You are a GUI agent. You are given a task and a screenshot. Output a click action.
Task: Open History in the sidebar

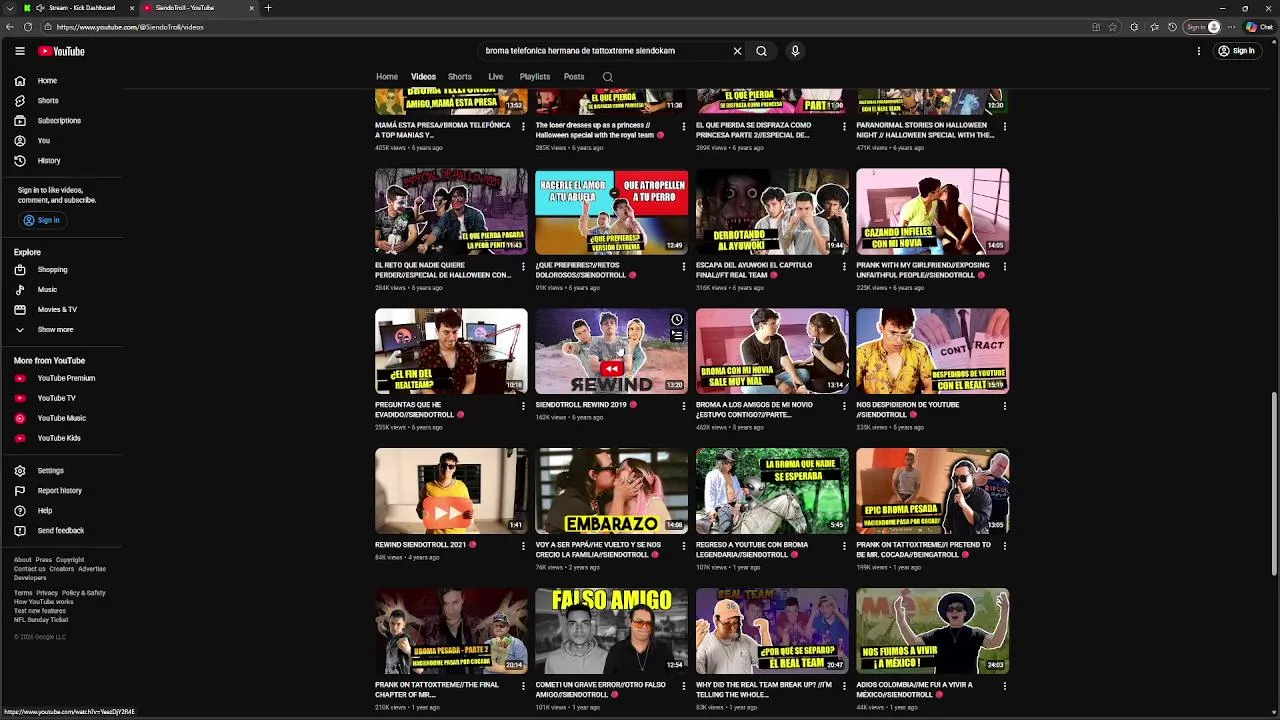pyautogui.click(x=61, y=160)
